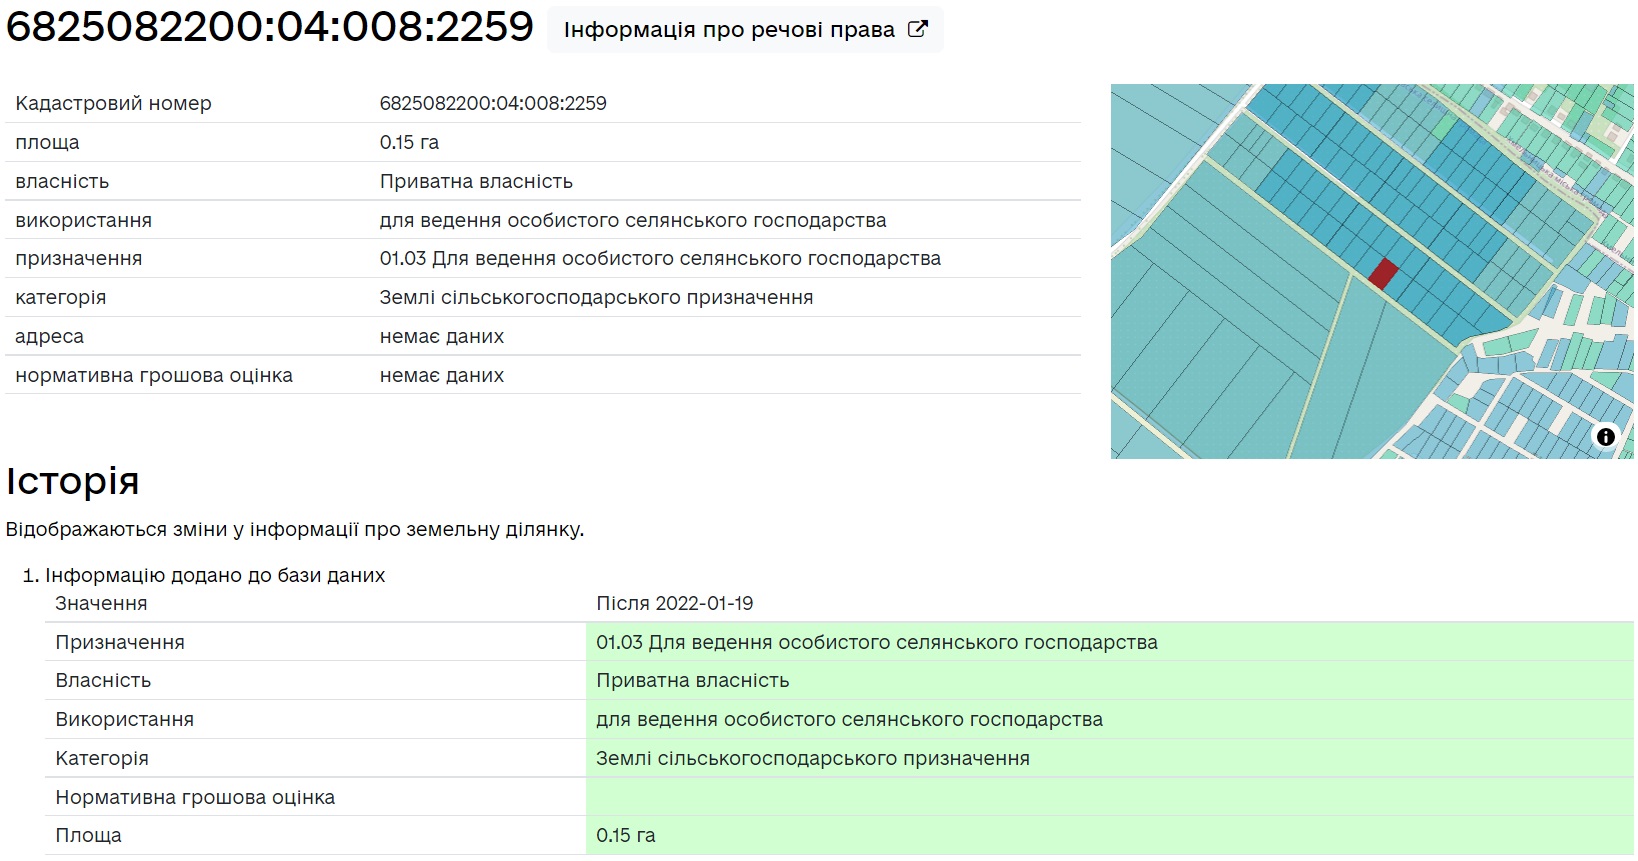Viewport: 1638px width, 861px height.
Task: Click the cadastral number value in the details table
Action: (492, 103)
